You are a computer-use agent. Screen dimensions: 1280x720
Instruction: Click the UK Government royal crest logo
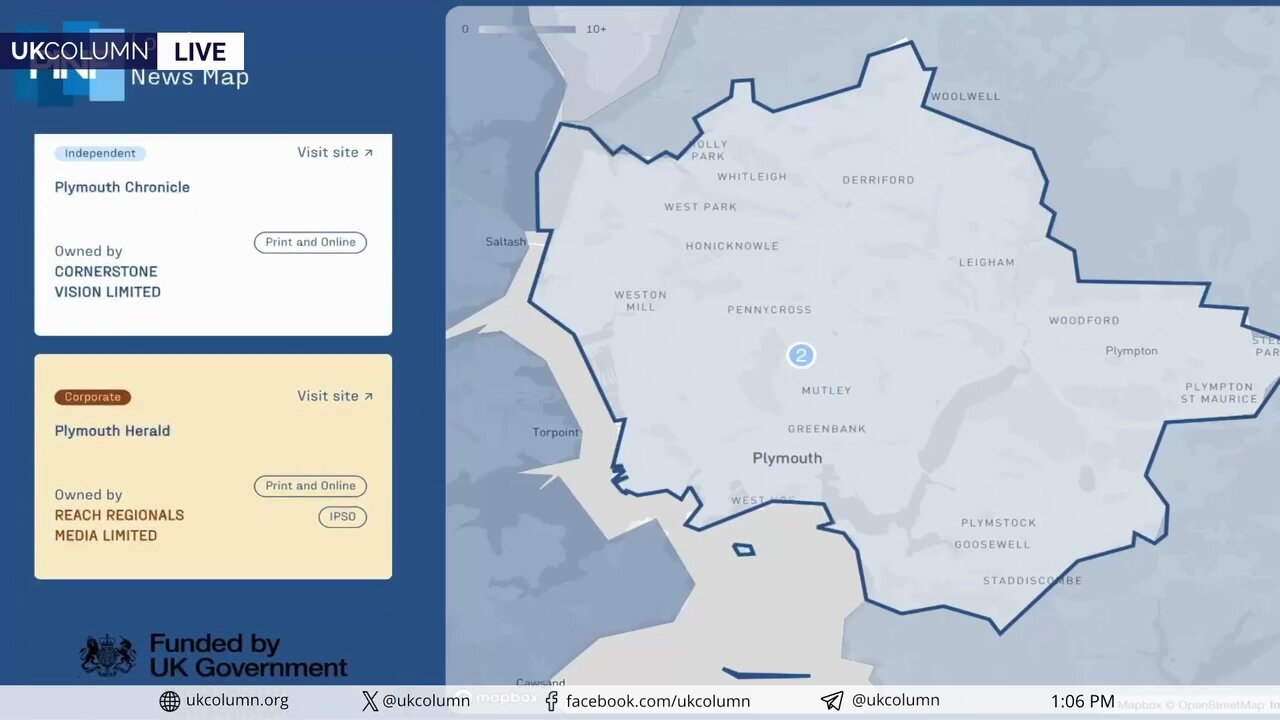[108, 656]
